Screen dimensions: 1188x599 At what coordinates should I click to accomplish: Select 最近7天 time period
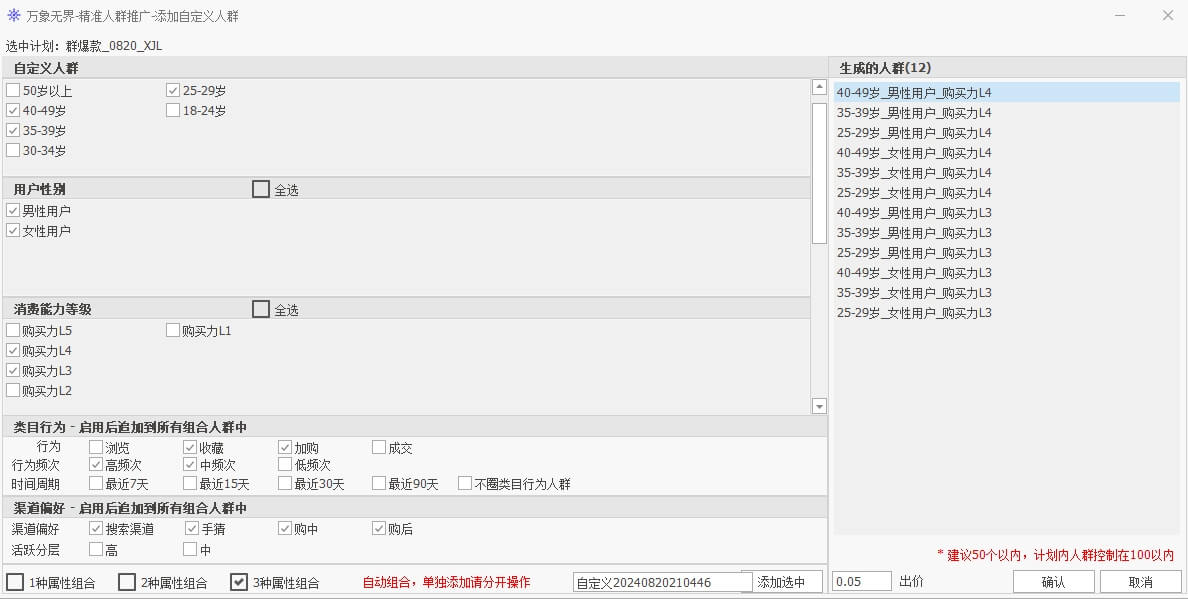tap(96, 484)
